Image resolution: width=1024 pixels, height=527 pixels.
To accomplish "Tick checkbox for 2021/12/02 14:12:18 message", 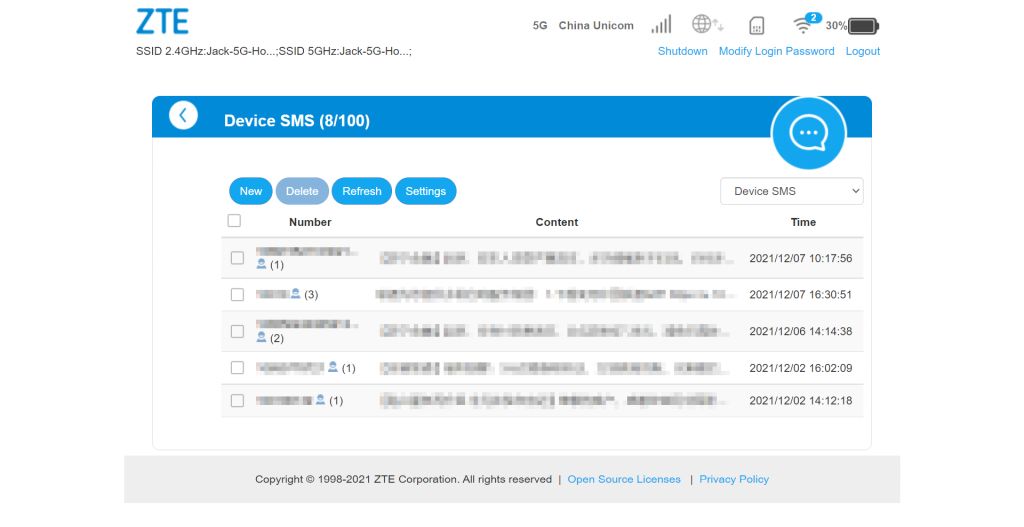I will (x=237, y=400).
